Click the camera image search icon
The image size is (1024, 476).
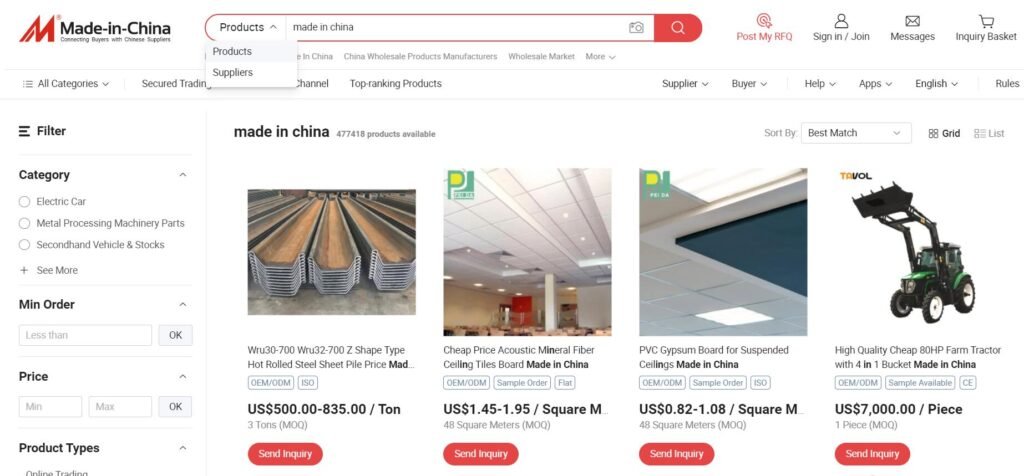pyautogui.click(x=636, y=27)
